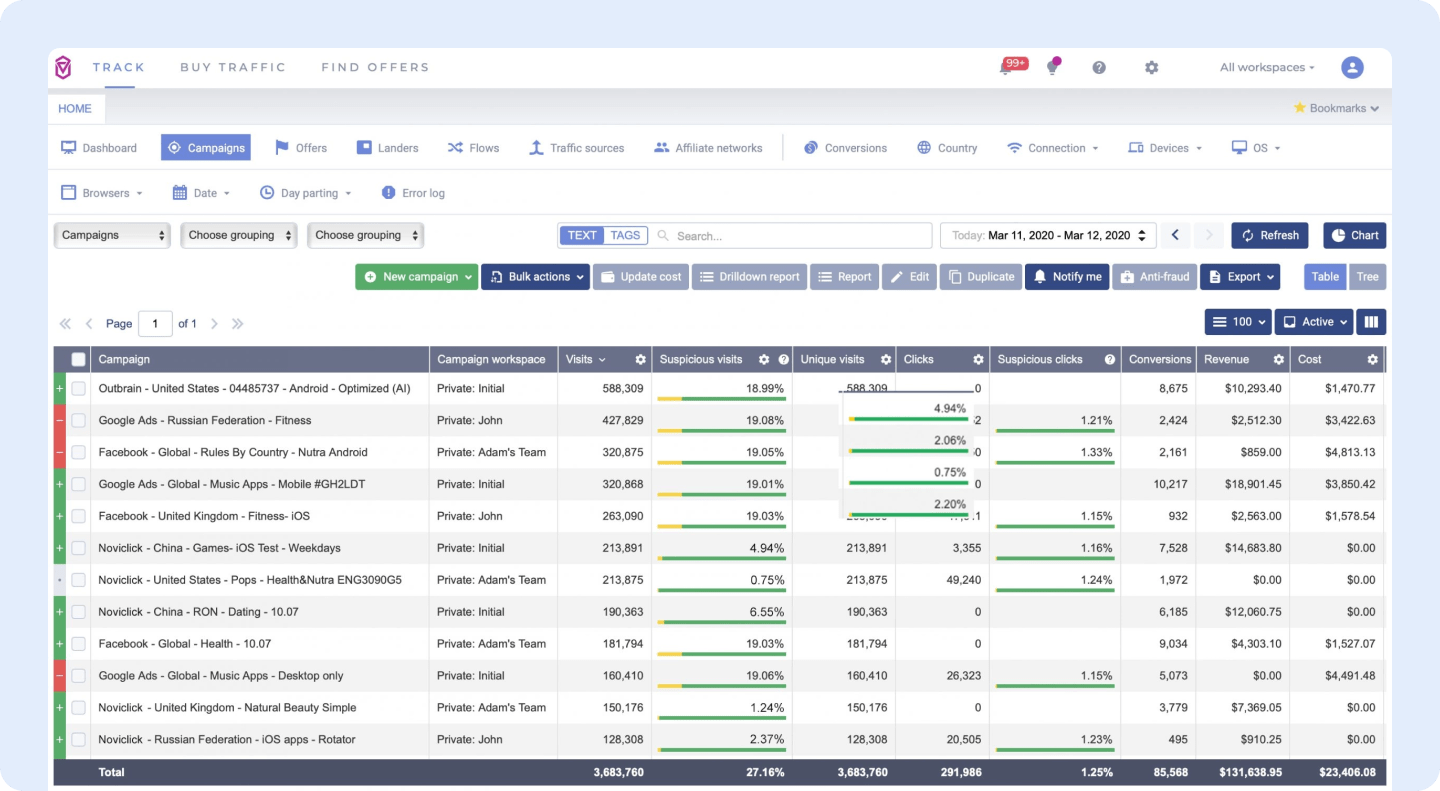1440x791 pixels.
Task: Create a New campaign
Action: coord(417,276)
